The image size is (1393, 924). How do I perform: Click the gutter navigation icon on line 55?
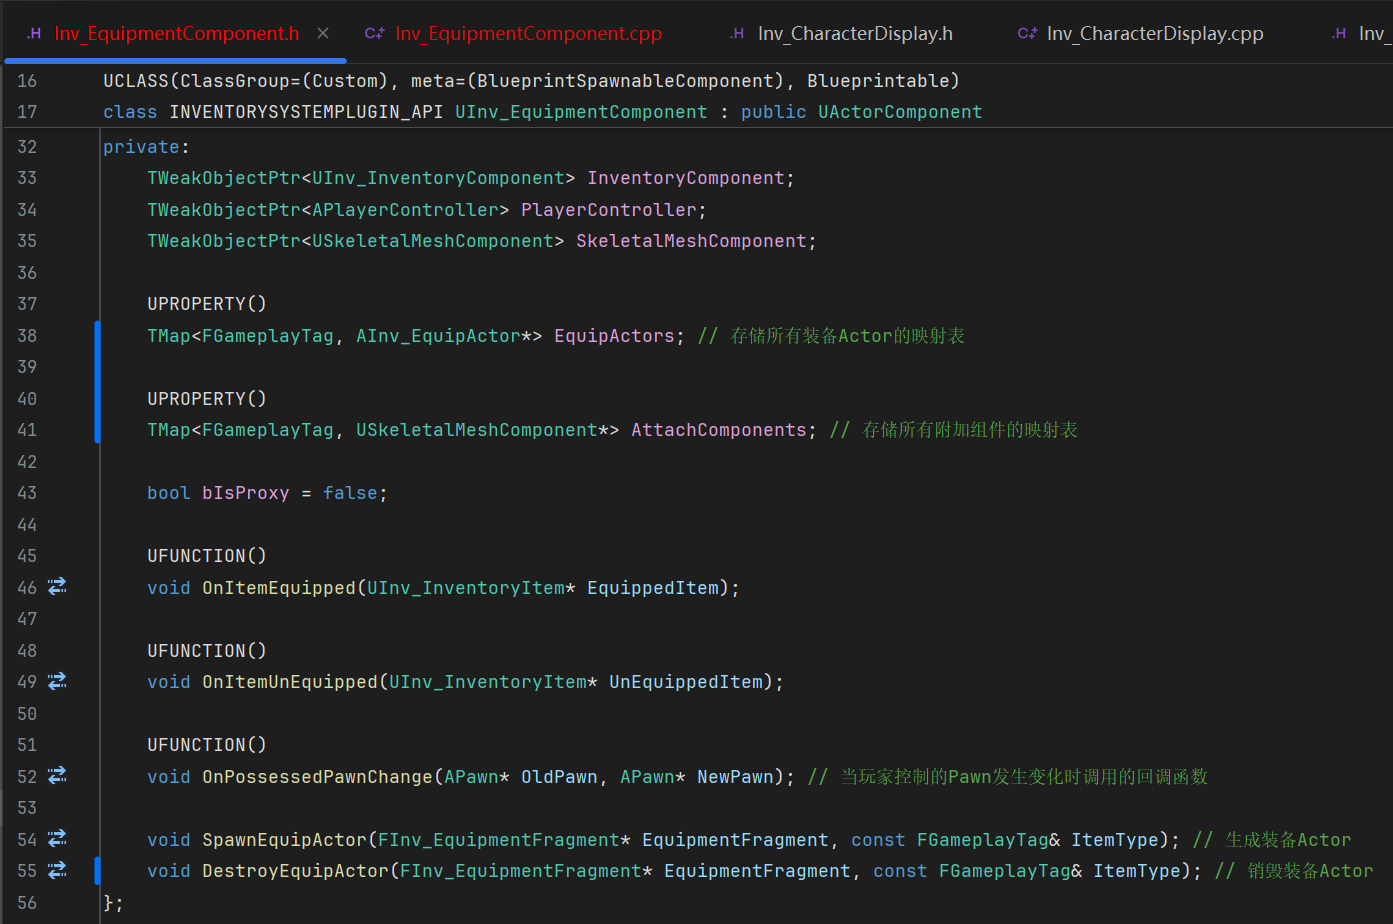58,870
